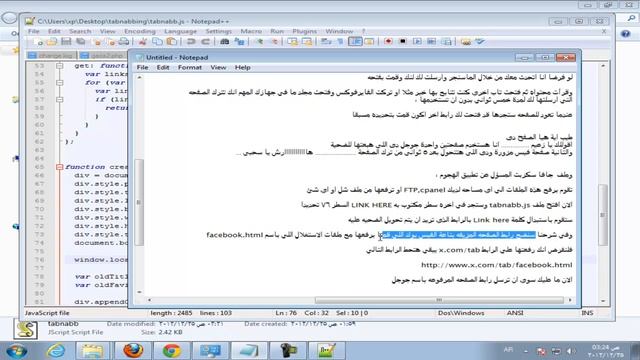Open Firefox from the taskbar
Viewport: 640px width, 360px height.
pos(133,351)
